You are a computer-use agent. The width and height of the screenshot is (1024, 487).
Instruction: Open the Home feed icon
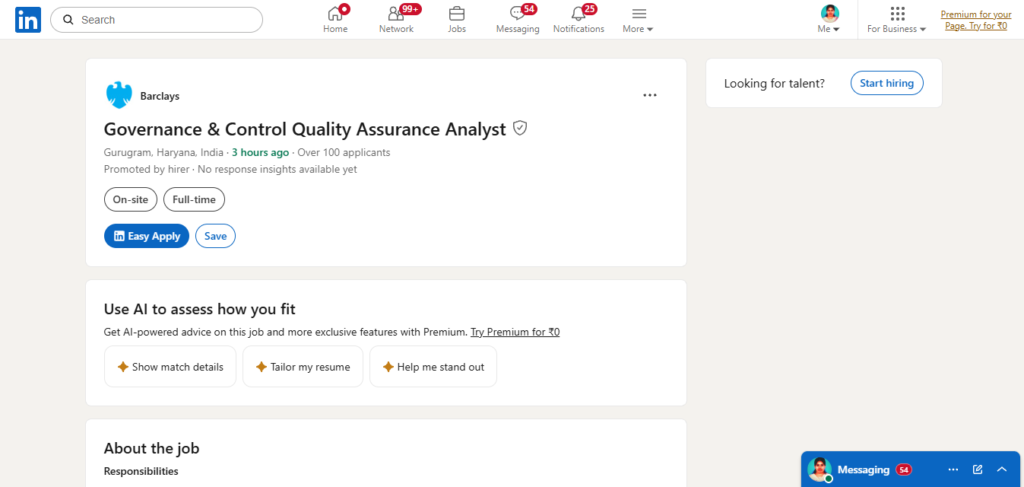coord(335,20)
